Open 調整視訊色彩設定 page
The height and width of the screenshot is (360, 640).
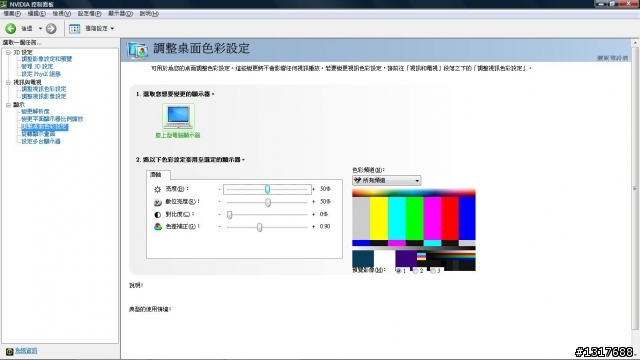44,89
